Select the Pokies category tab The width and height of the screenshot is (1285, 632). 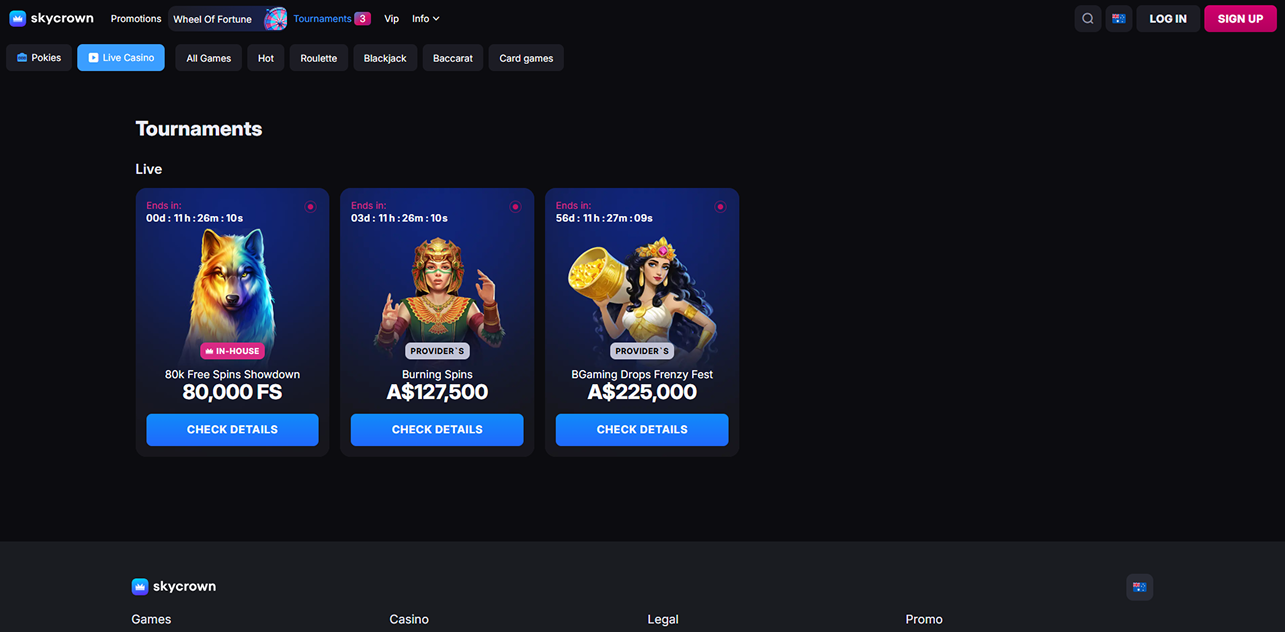click(39, 58)
